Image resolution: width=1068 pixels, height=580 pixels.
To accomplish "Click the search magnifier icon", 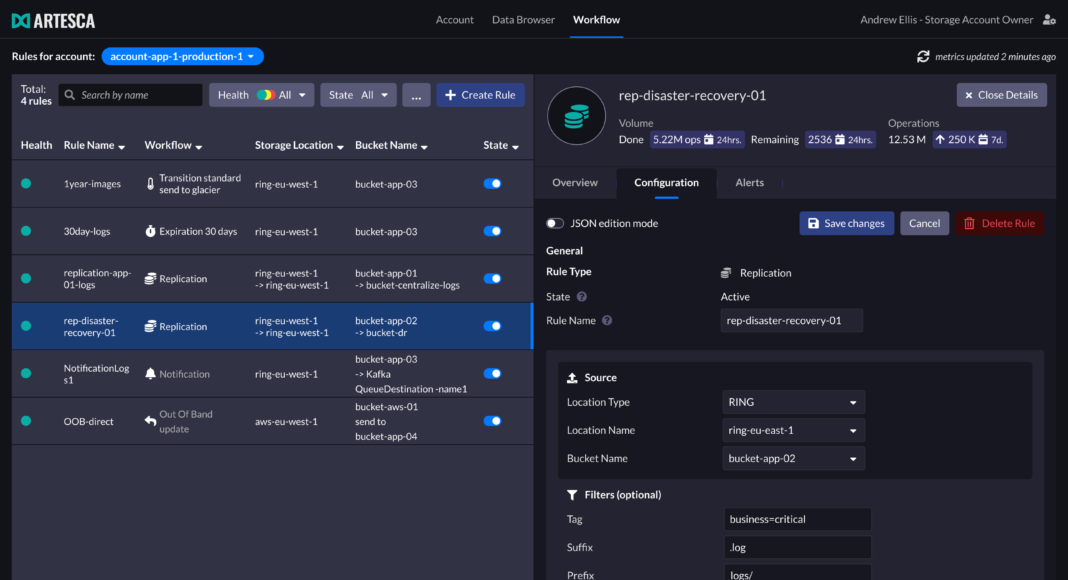I will (69, 95).
